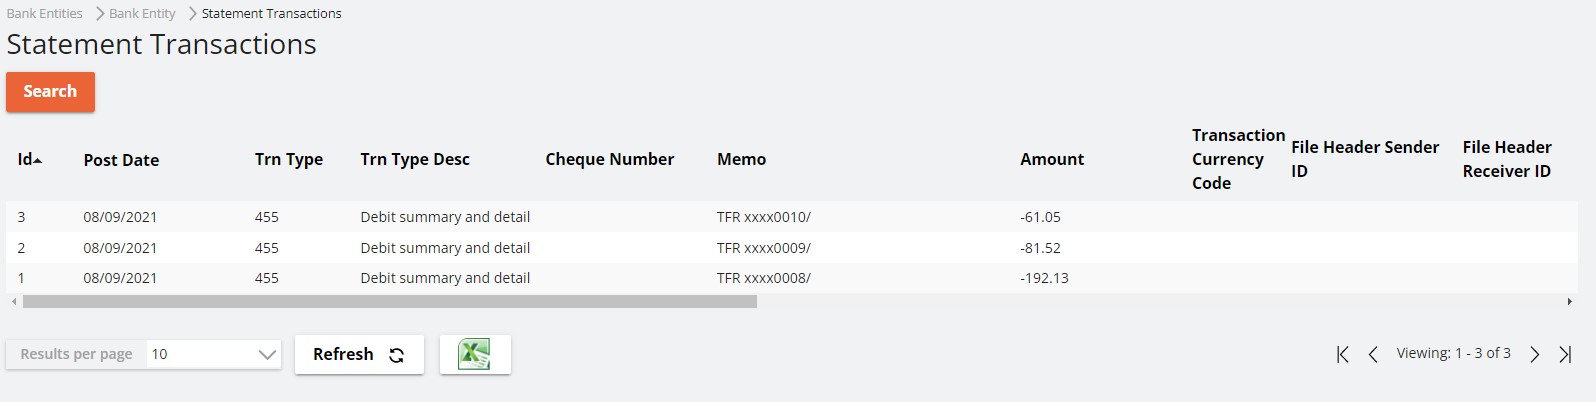Sort by the Post Date column

coord(121,160)
